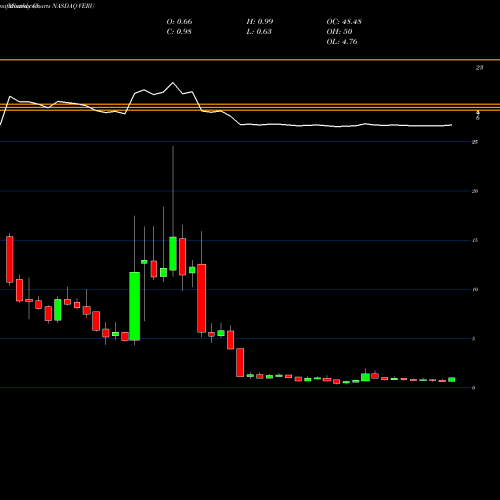Click the peak of the white indicator line
This screenshot has height=500, width=500.
click(173, 82)
